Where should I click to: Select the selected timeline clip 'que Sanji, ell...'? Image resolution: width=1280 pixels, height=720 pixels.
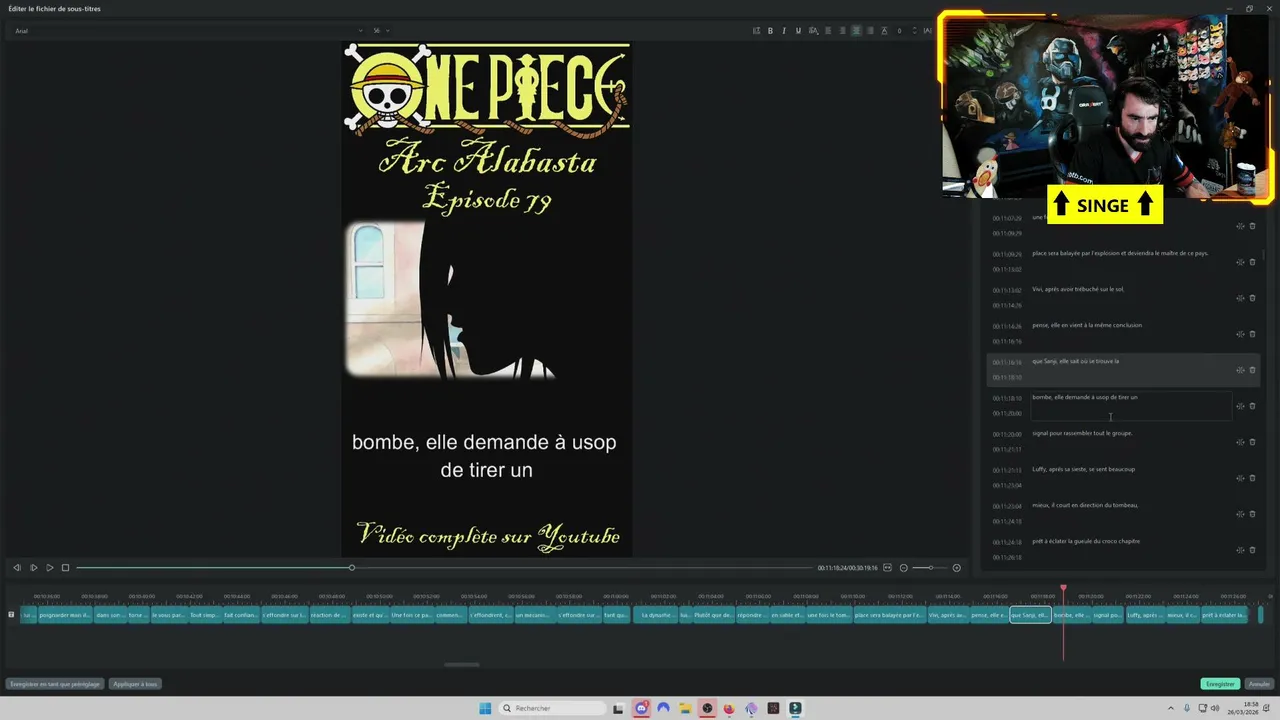[1030, 615]
